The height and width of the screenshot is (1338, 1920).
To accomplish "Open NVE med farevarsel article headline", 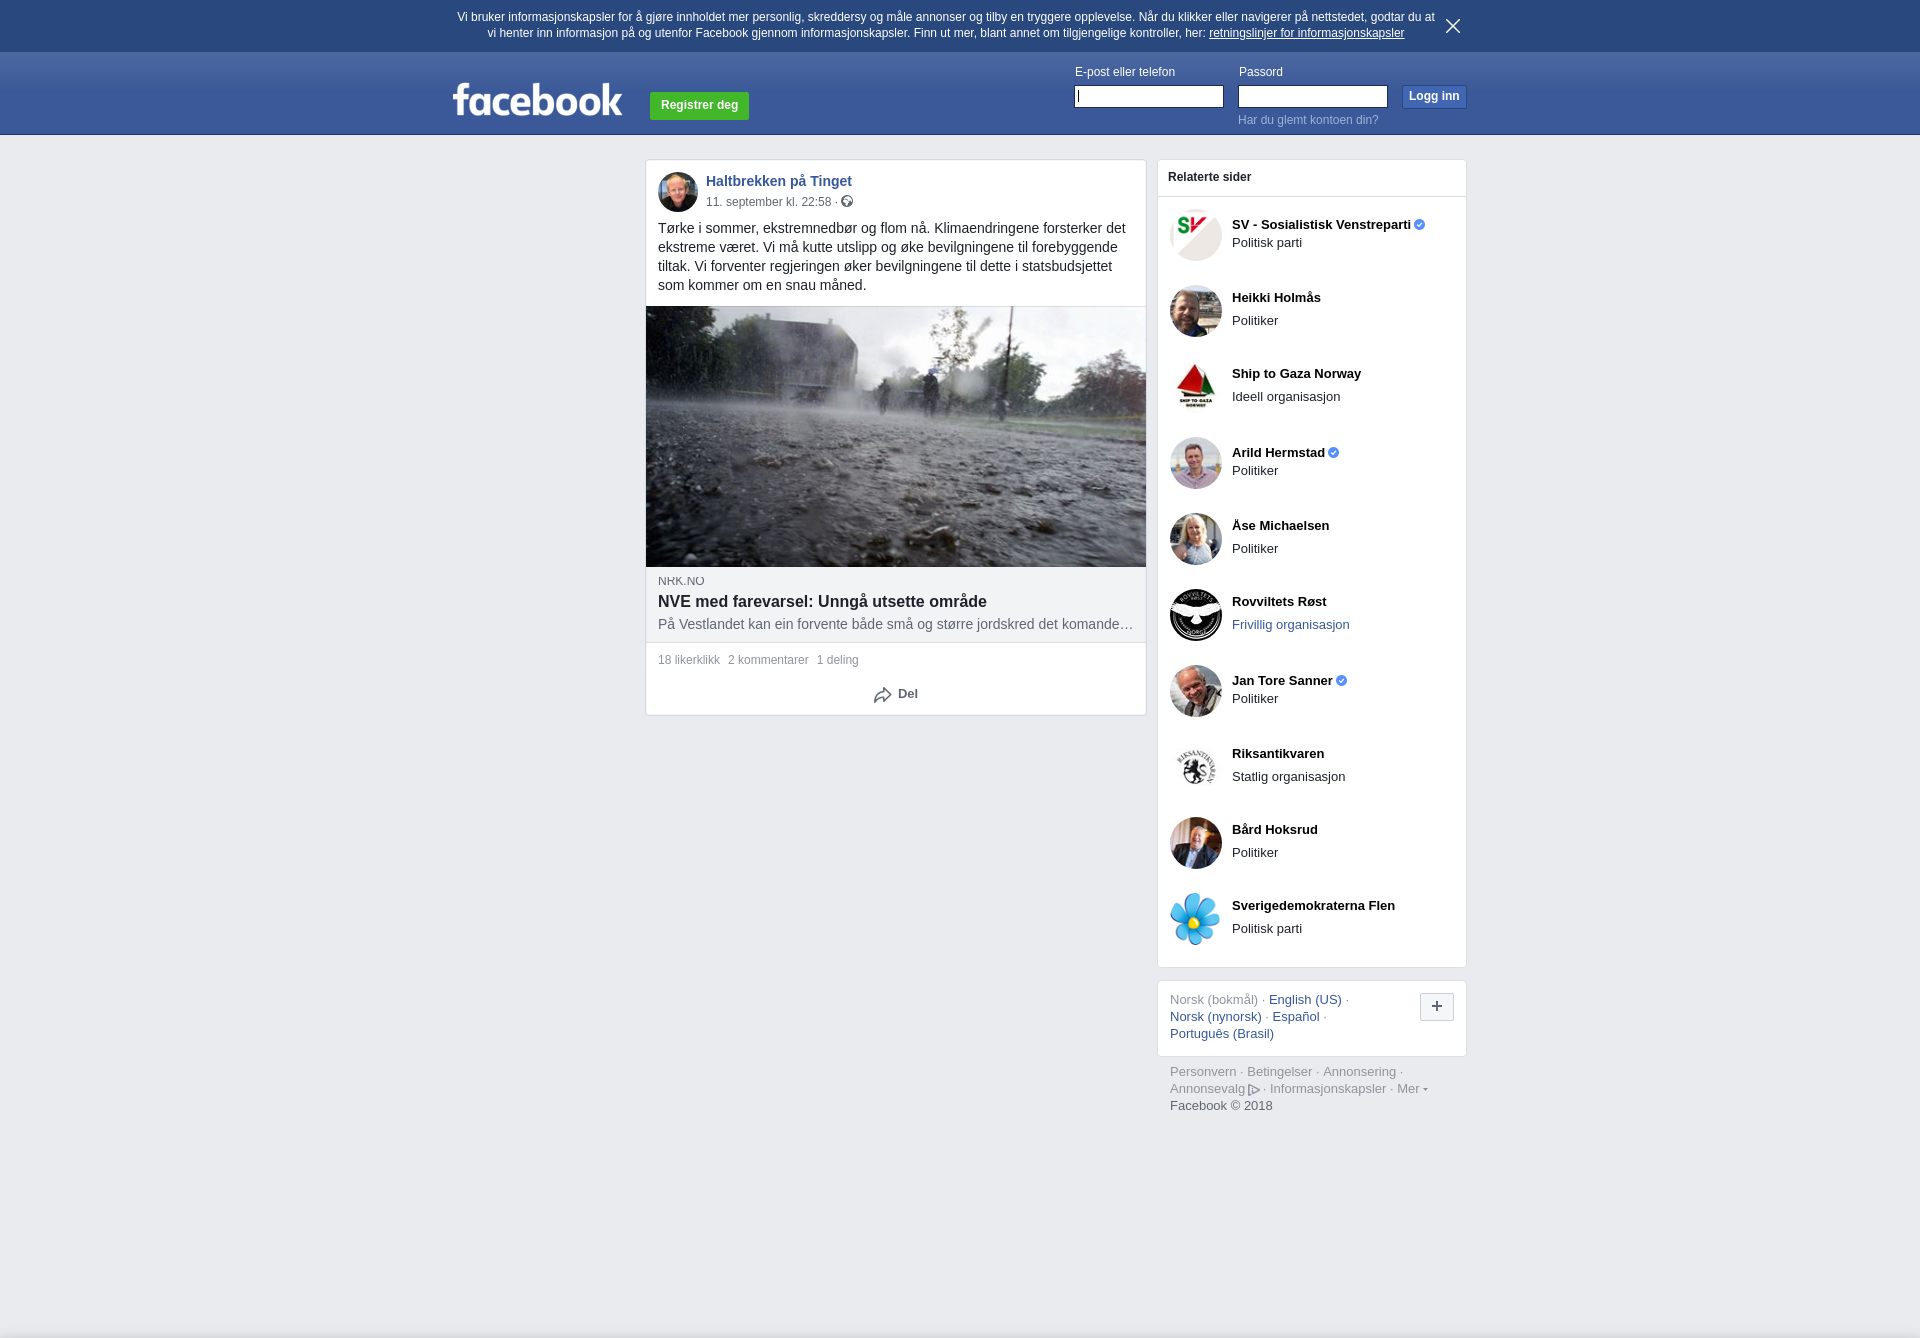I will (x=822, y=602).
